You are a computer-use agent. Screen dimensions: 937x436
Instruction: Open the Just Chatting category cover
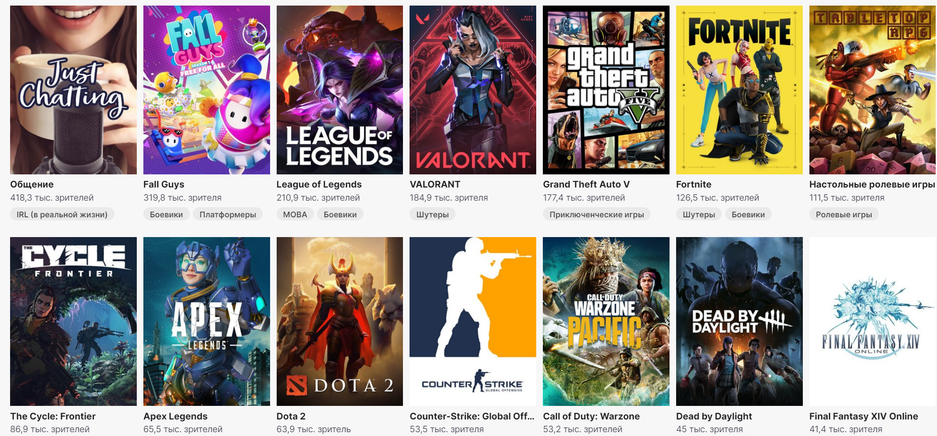73,90
